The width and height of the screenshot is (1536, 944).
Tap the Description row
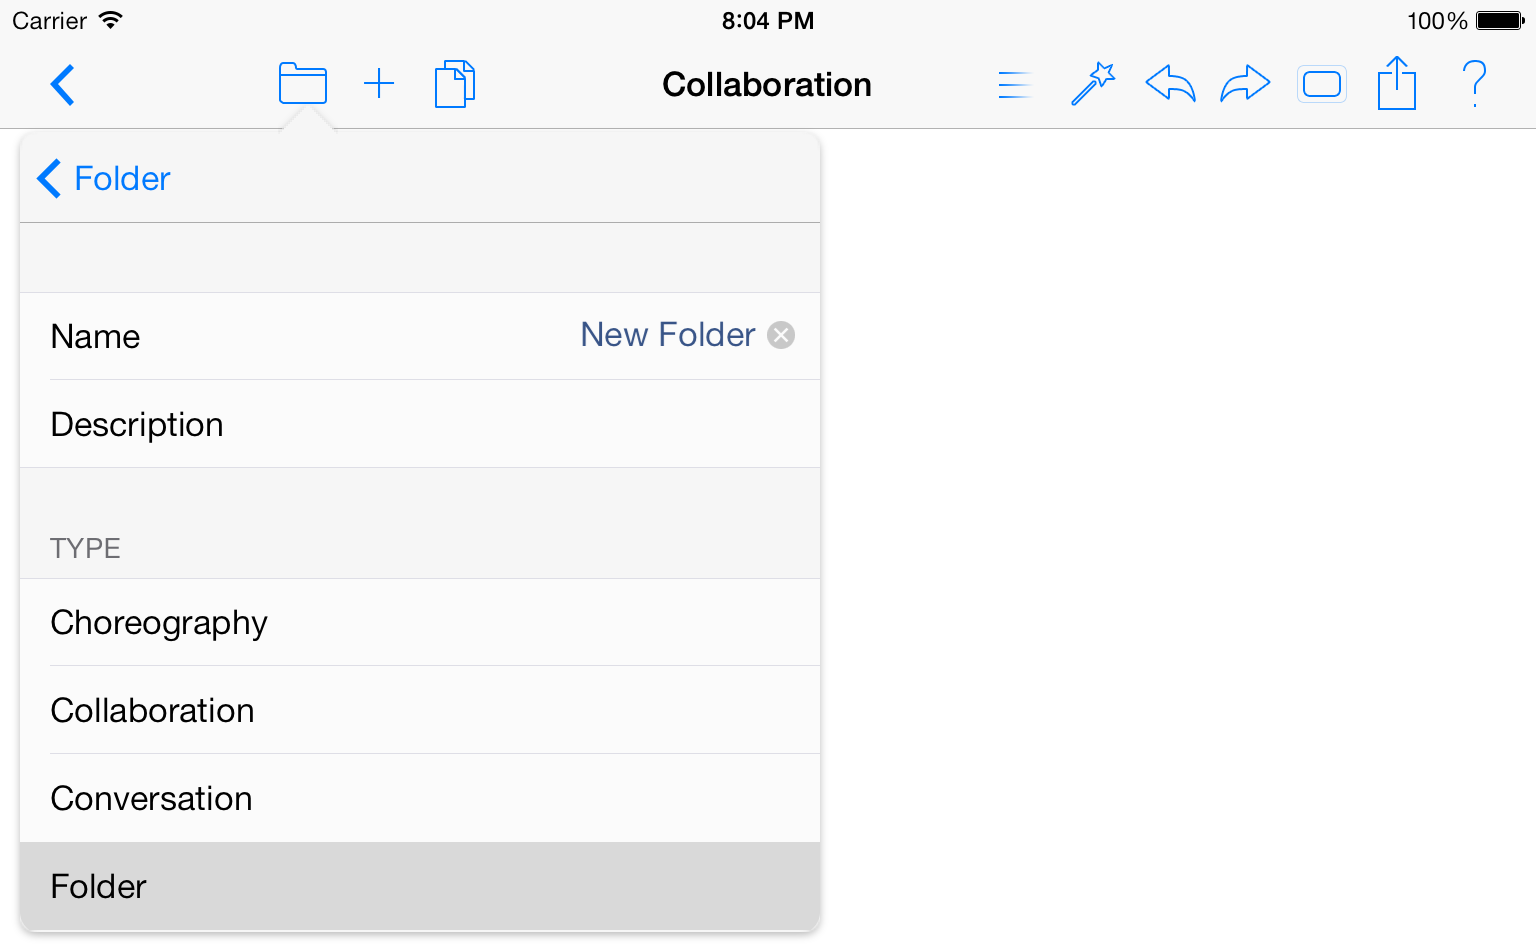[420, 424]
